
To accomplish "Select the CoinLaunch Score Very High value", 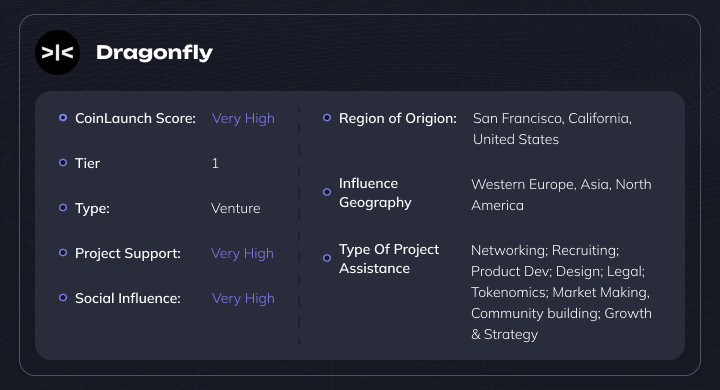I will click(243, 119).
